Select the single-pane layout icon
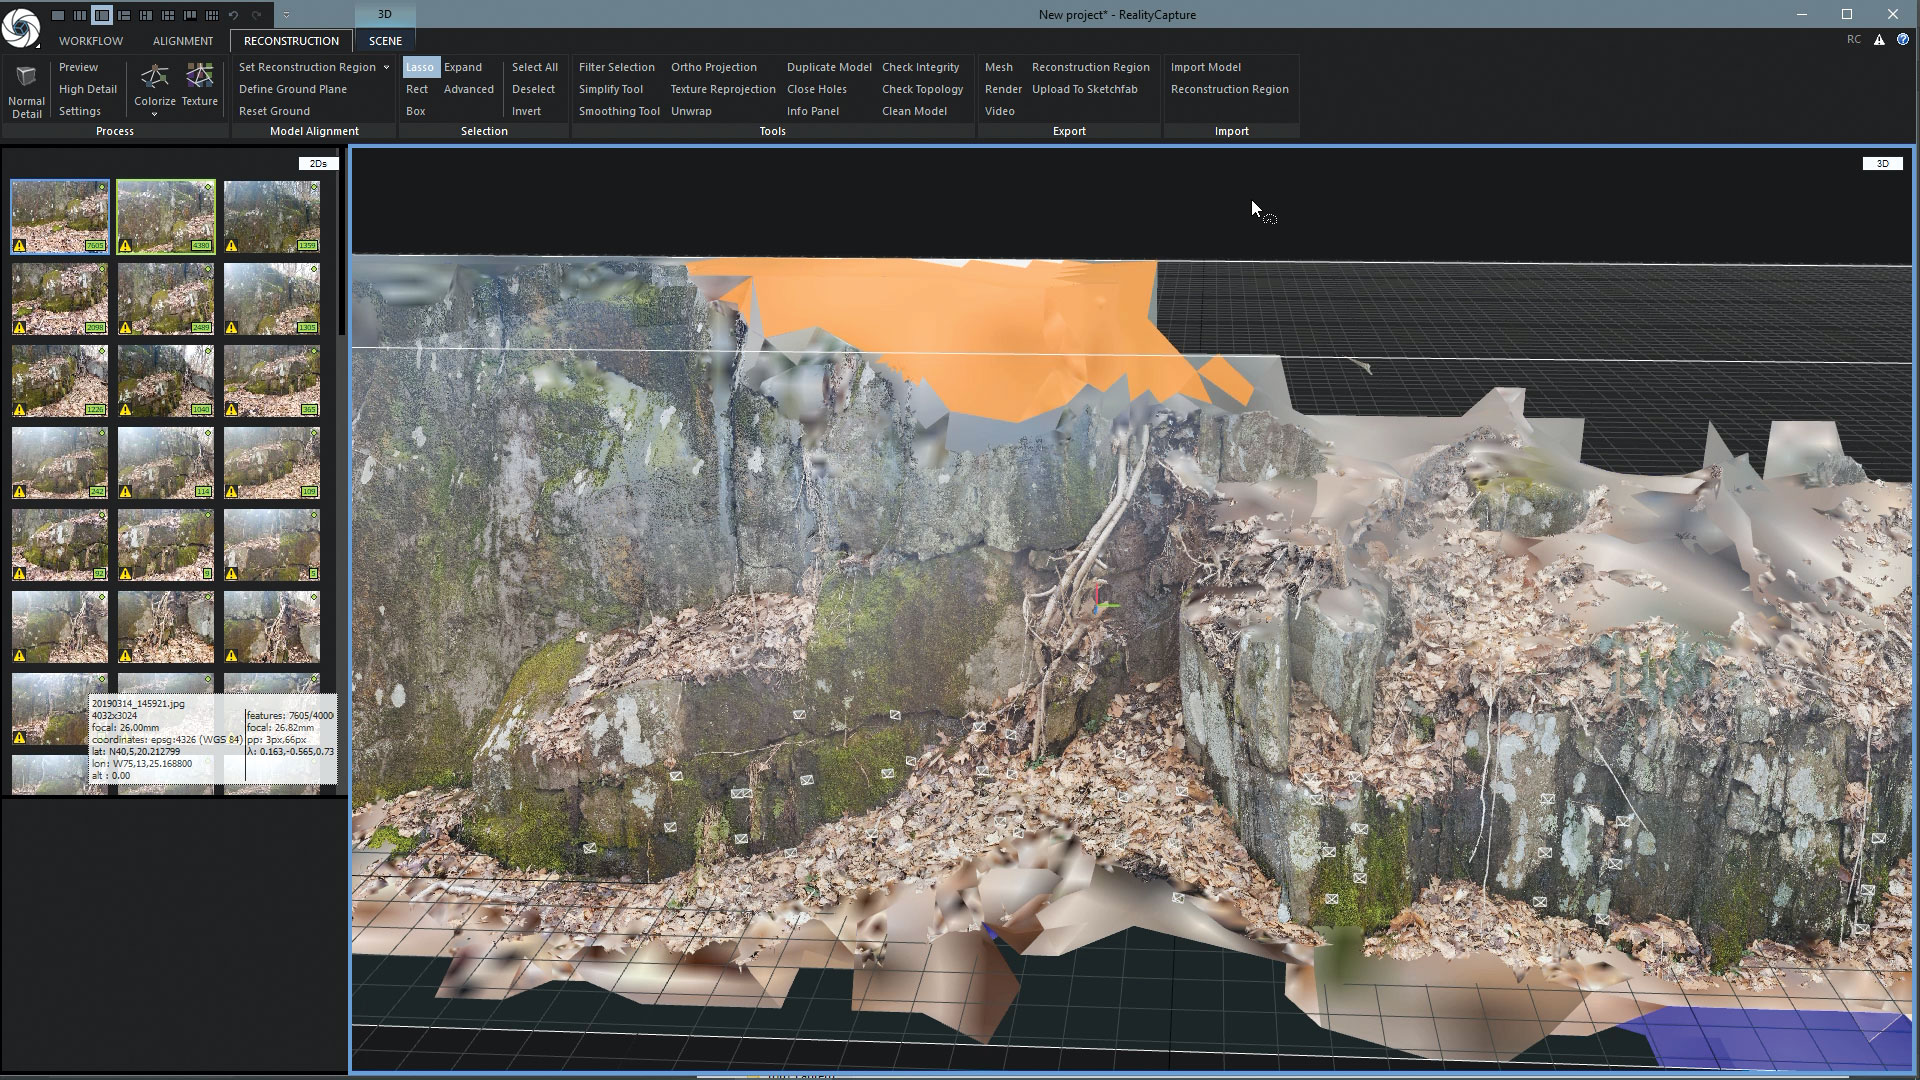1920x1080 pixels. pyautogui.click(x=58, y=15)
